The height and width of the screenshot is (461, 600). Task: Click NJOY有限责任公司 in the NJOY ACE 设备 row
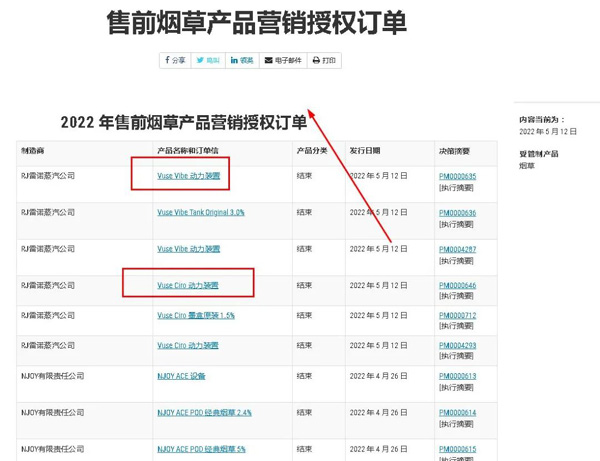click(52, 376)
